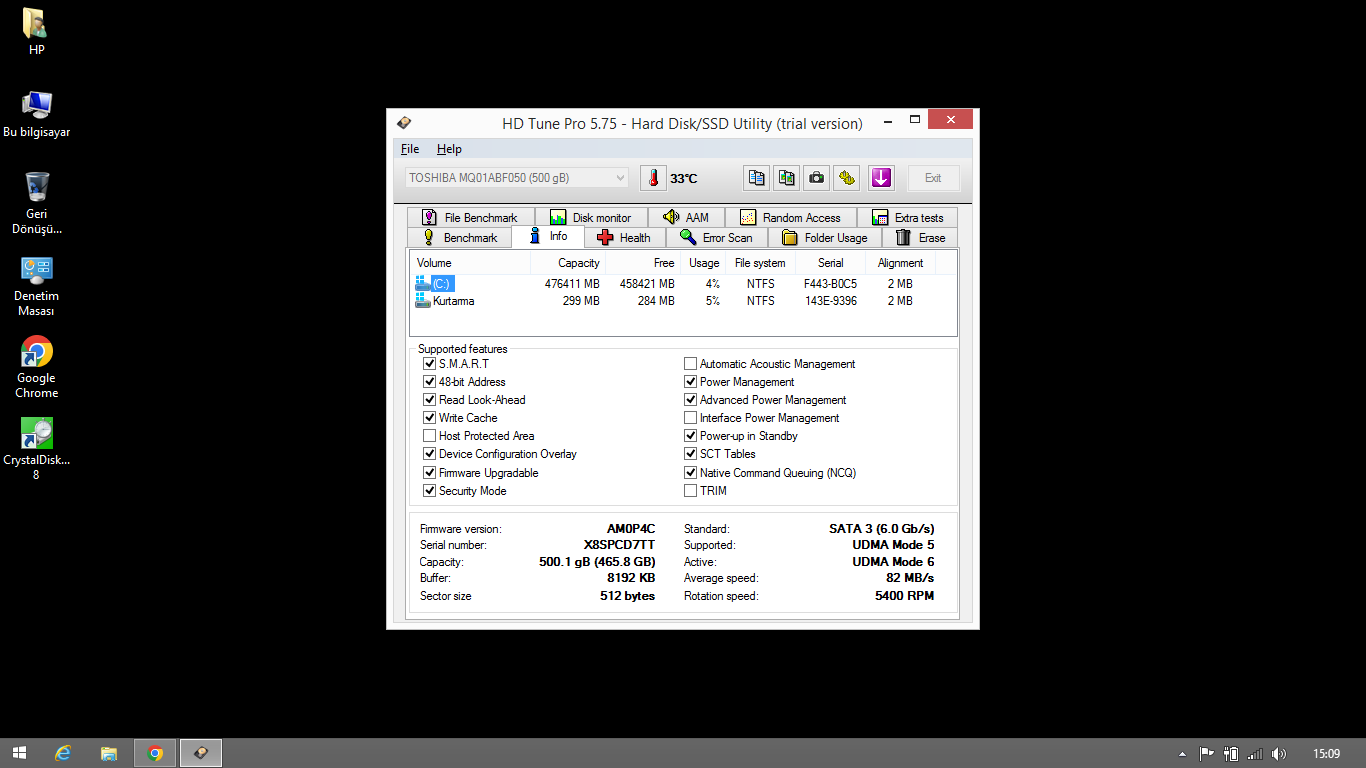Click the volume speaker tray icon
The width and height of the screenshot is (1366, 768).
[x=1279, y=753]
